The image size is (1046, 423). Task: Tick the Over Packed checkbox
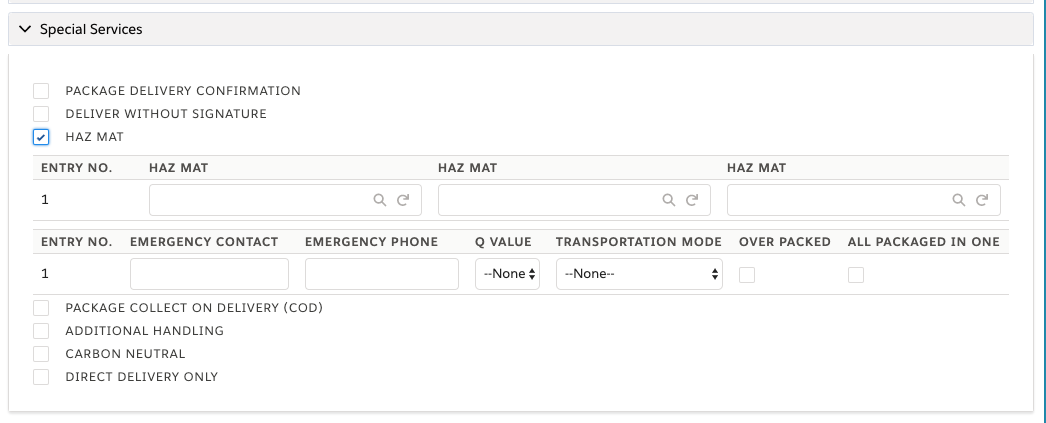747,274
